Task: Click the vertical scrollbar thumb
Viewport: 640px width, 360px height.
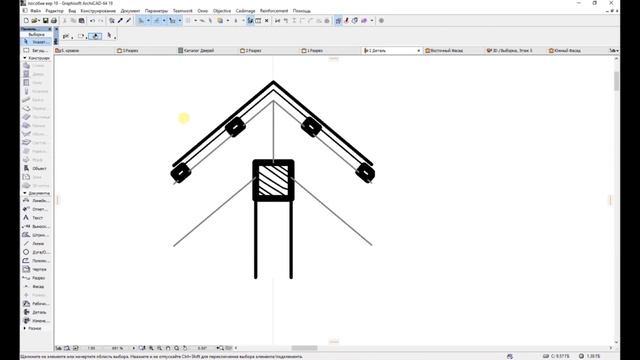Action: coord(616,80)
